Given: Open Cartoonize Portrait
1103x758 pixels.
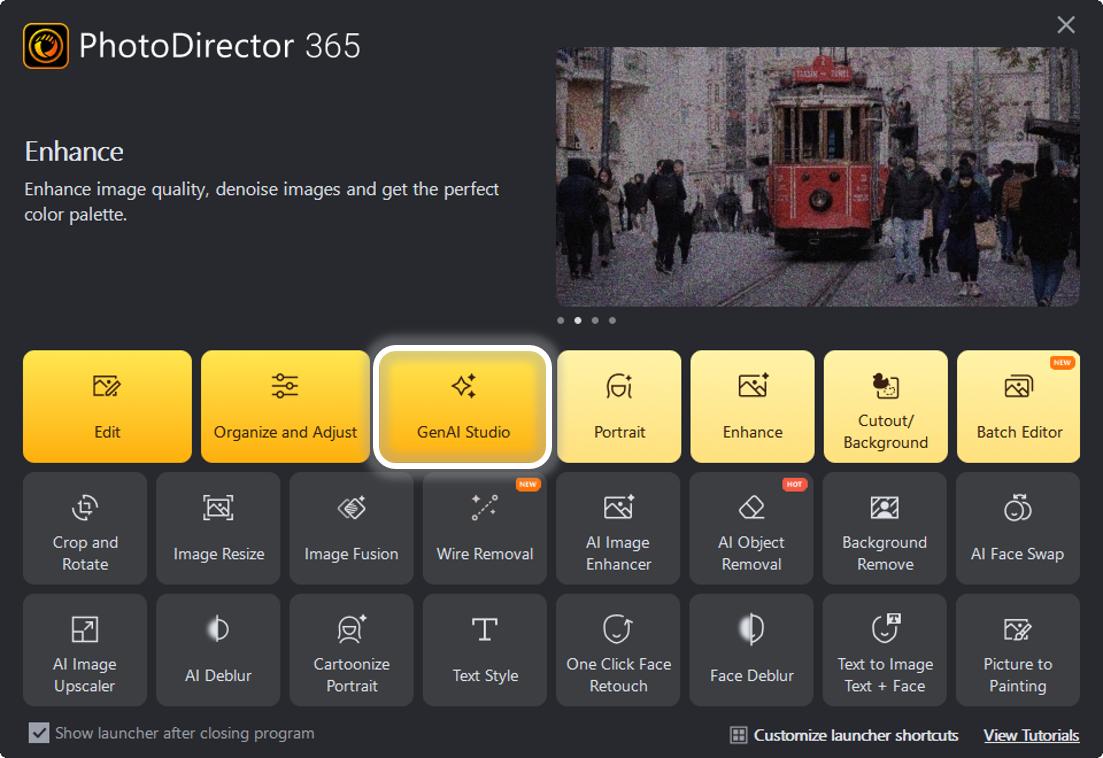Looking at the screenshot, I should coord(351,650).
